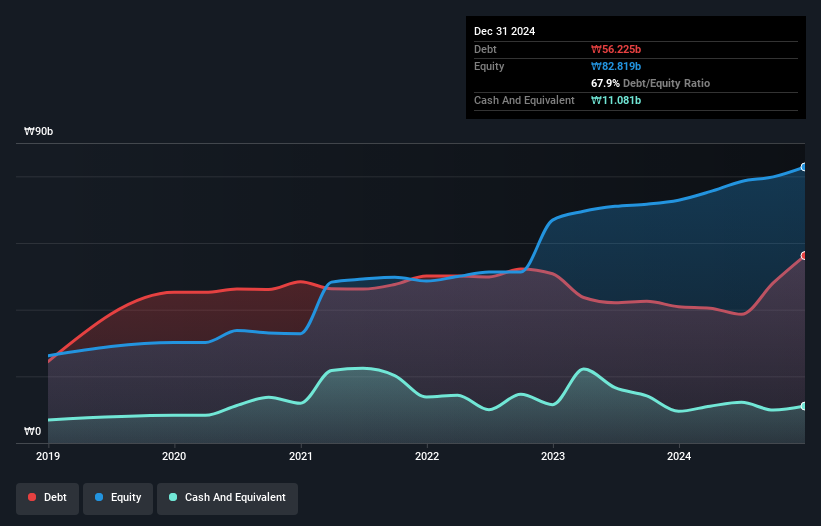Click the tooltip's Cash And Equivalent label
Viewport: 821px width, 526px height.
tap(524, 100)
